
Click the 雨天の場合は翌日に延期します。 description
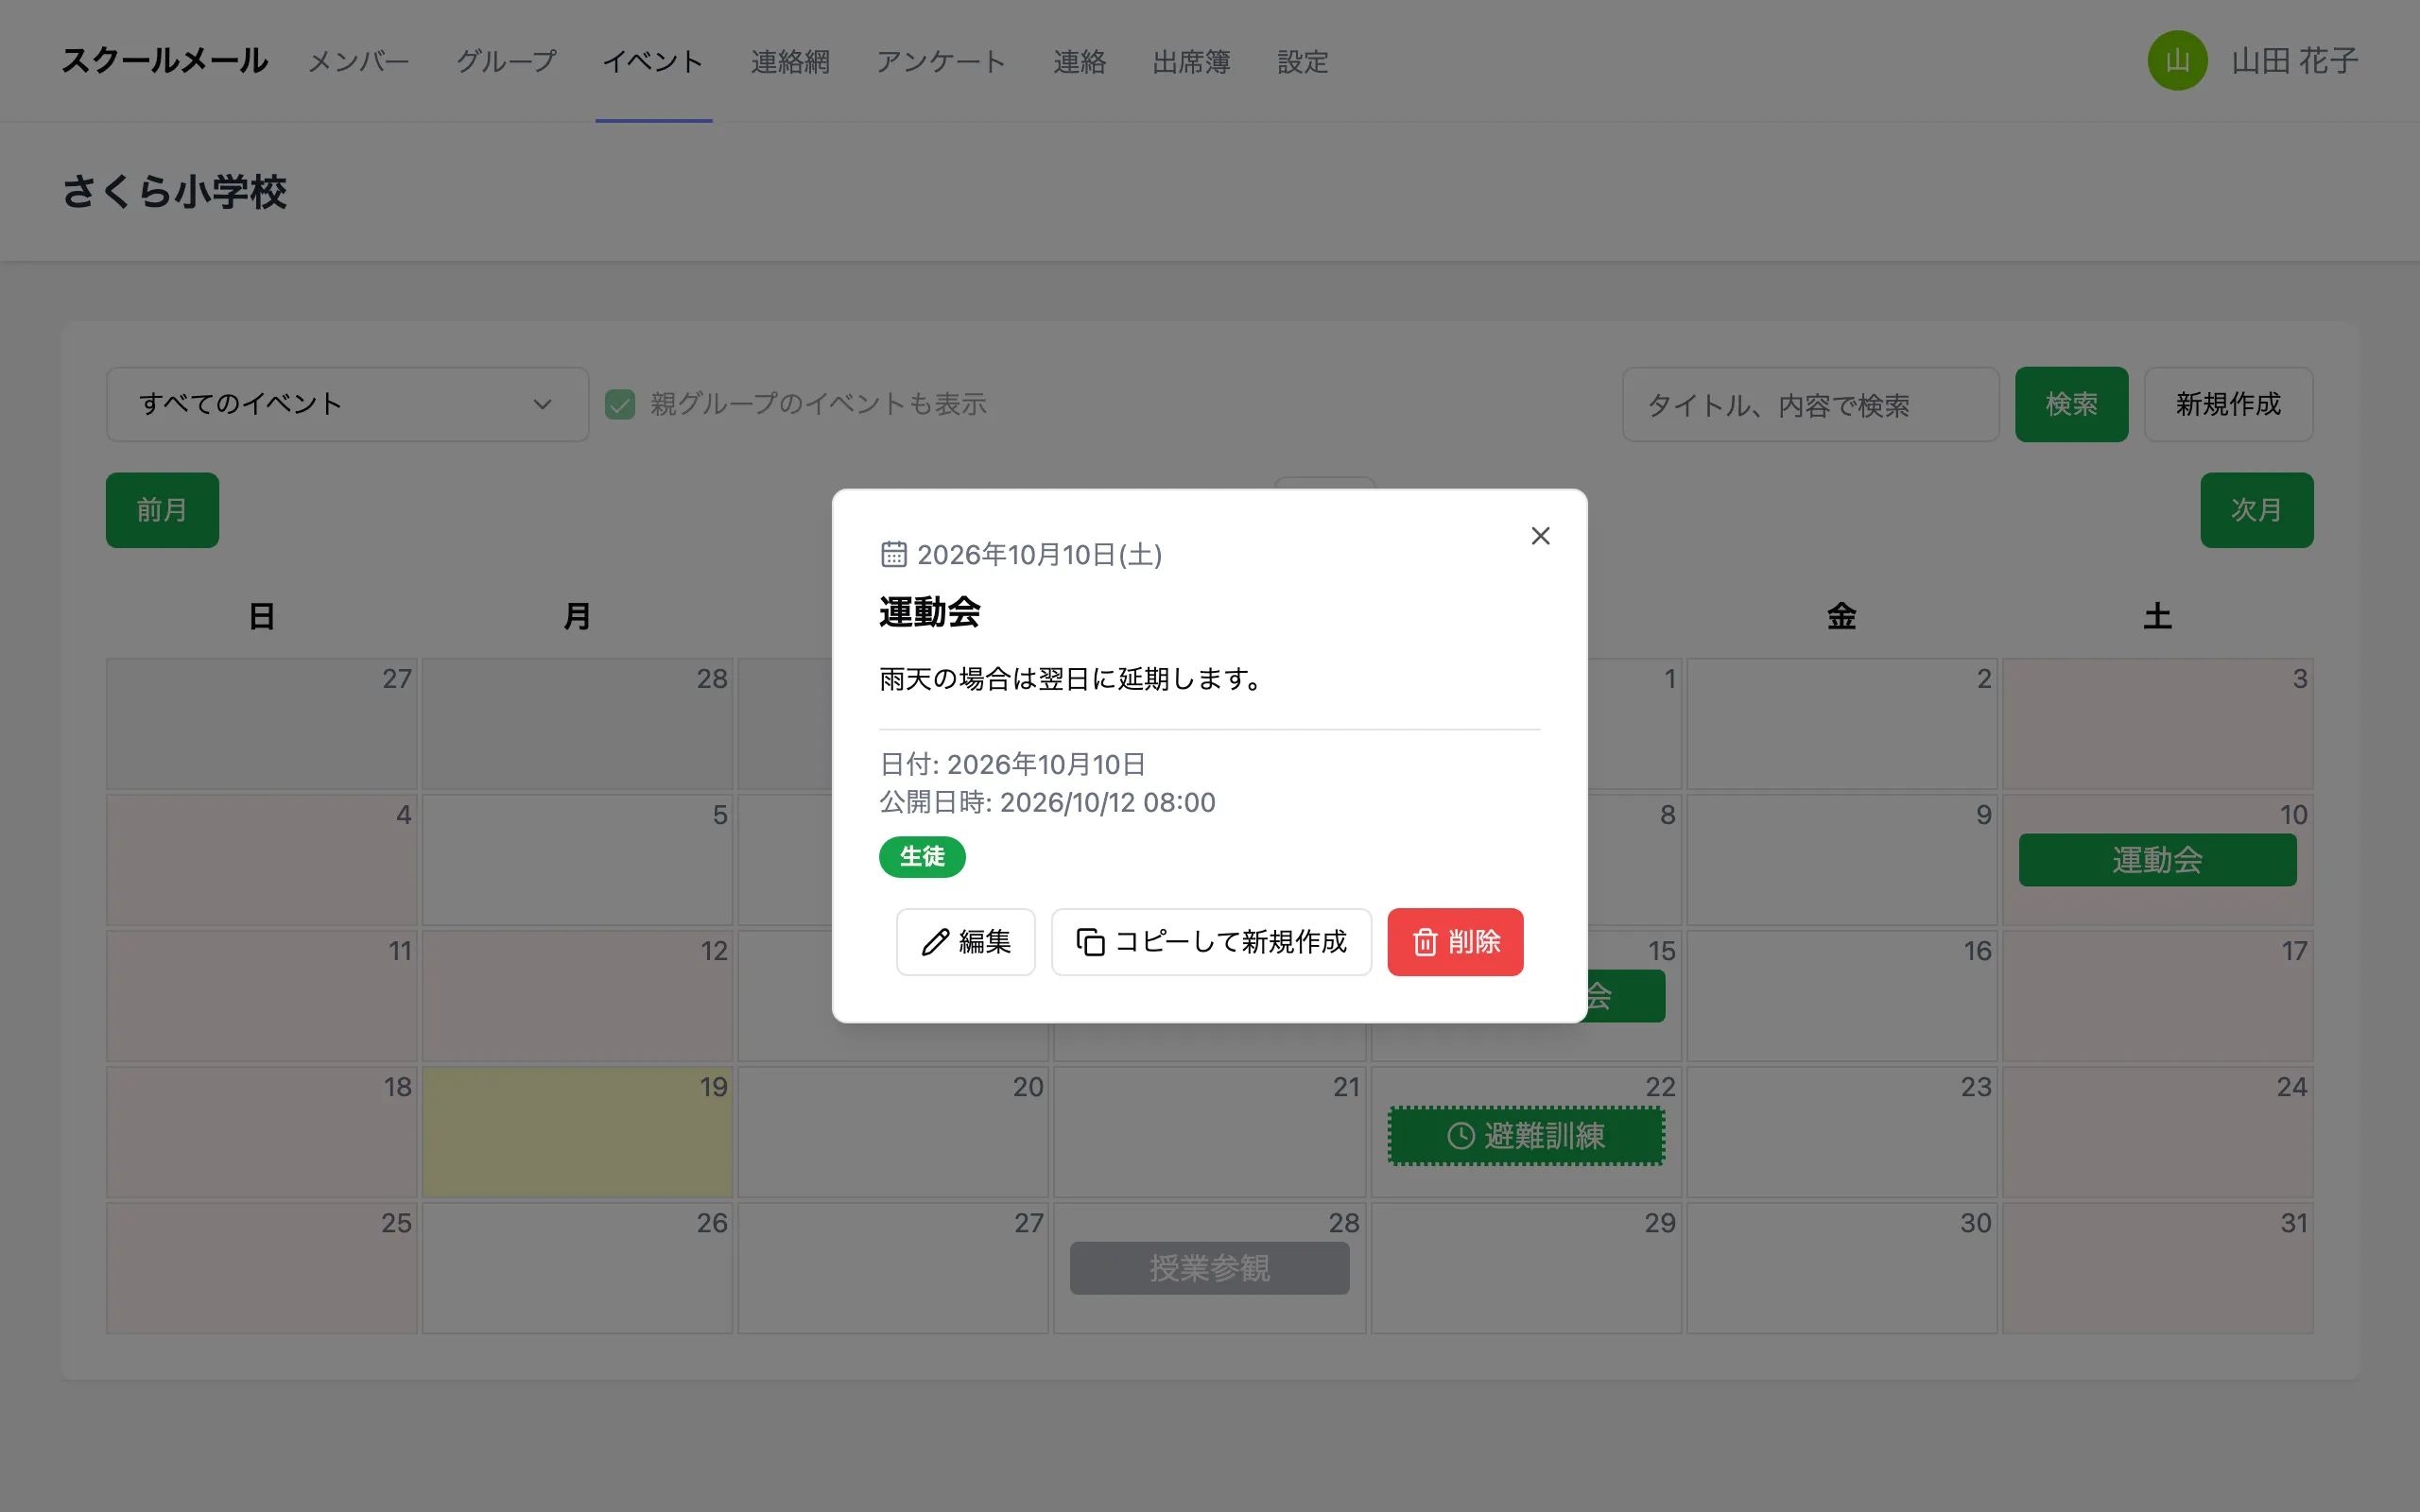pyautogui.click(x=1072, y=679)
